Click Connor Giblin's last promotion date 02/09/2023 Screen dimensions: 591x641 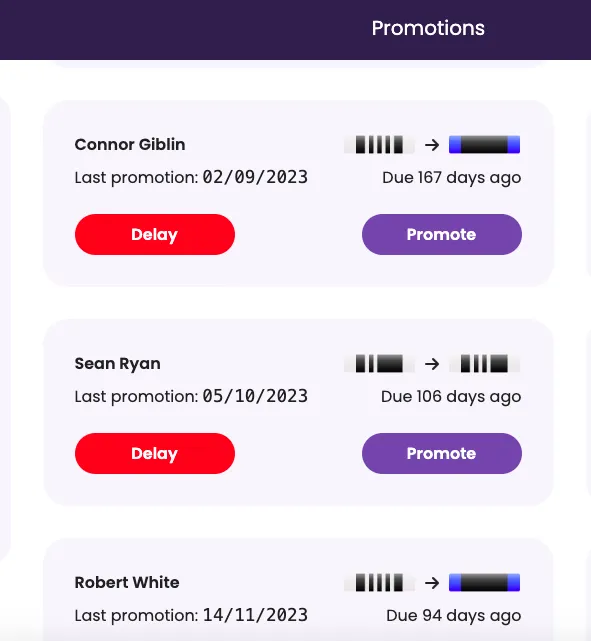pos(255,177)
